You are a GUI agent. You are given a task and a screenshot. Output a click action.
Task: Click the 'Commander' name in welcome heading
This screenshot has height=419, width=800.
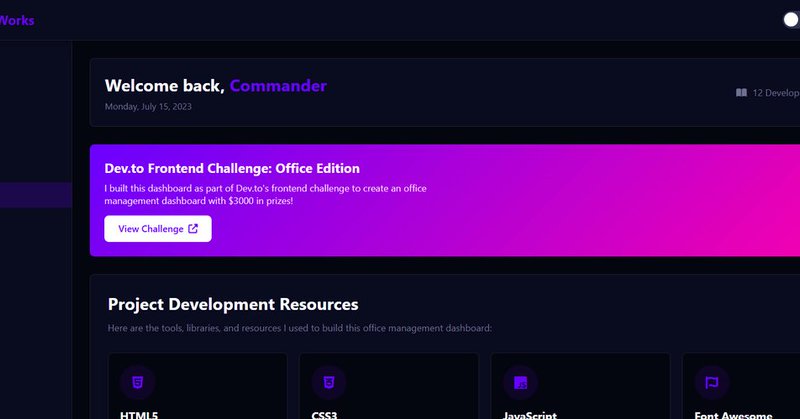(278, 86)
